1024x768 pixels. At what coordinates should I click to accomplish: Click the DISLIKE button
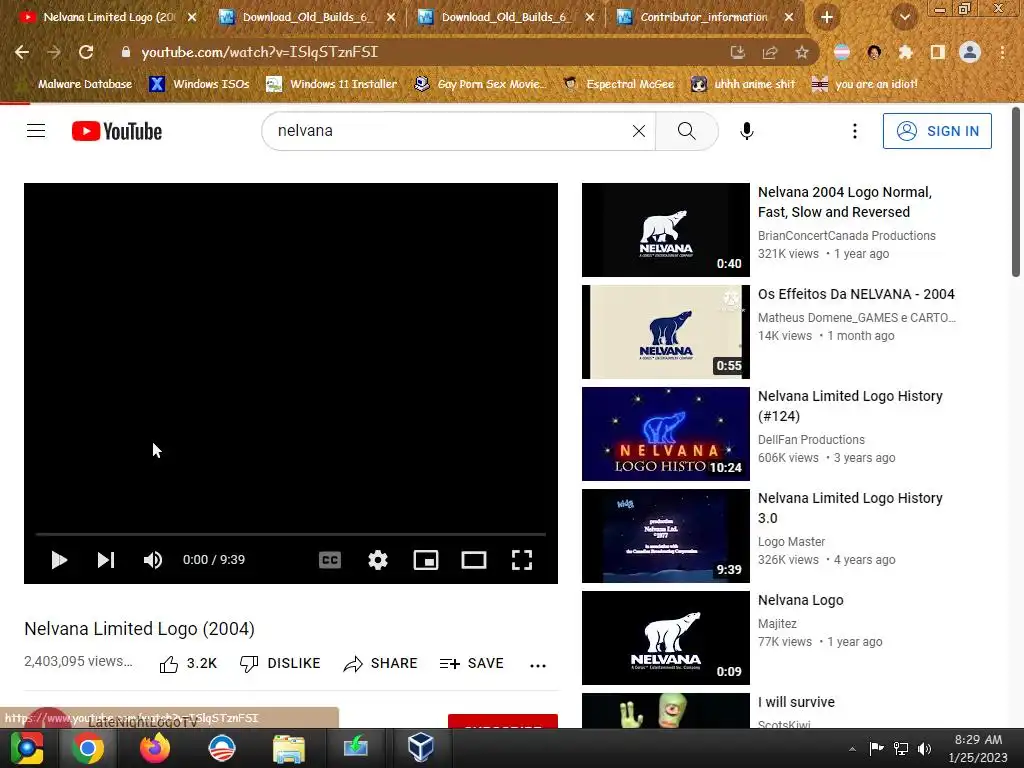280,664
